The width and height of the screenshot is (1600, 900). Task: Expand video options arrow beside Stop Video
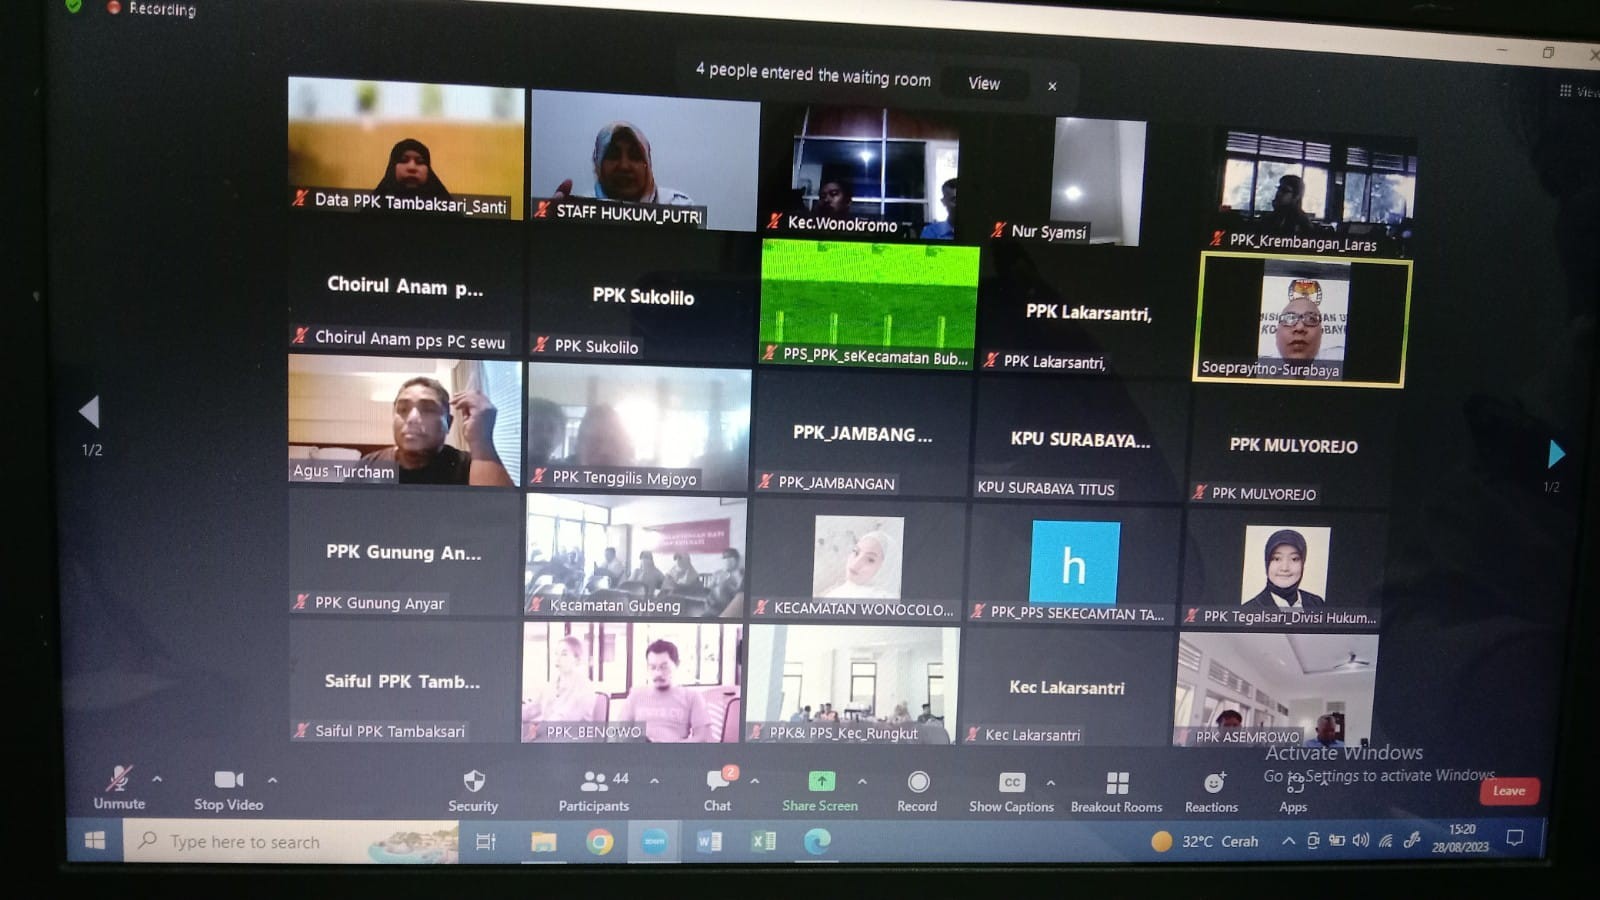pyautogui.click(x=272, y=779)
